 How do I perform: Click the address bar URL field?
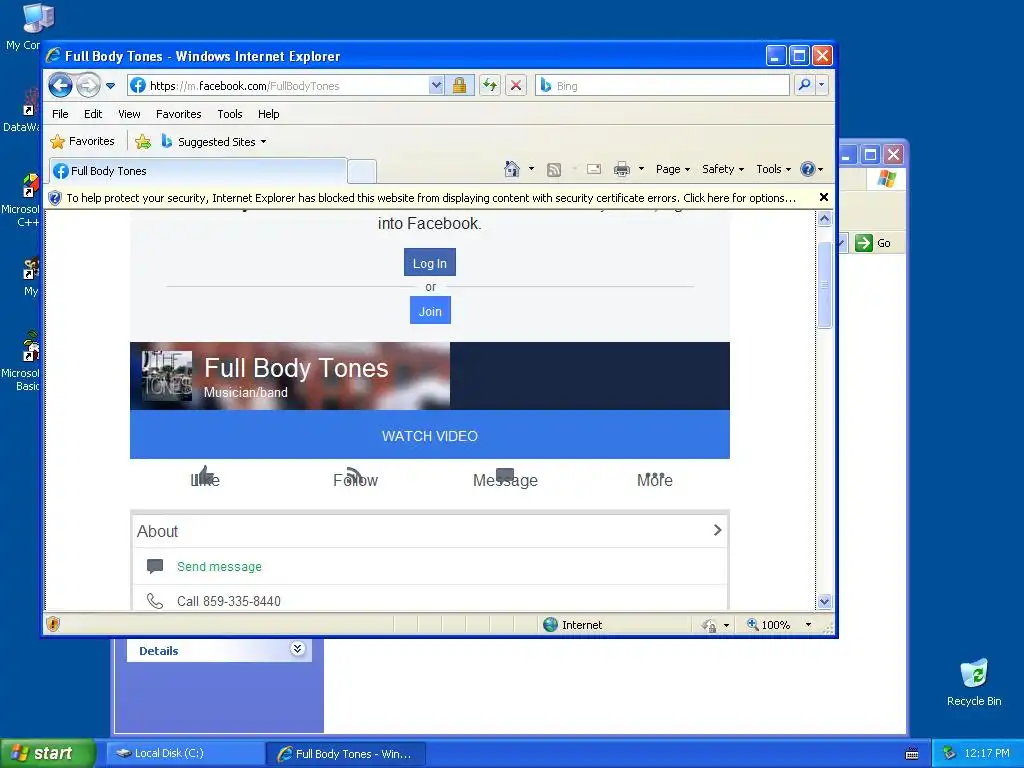(278, 86)
